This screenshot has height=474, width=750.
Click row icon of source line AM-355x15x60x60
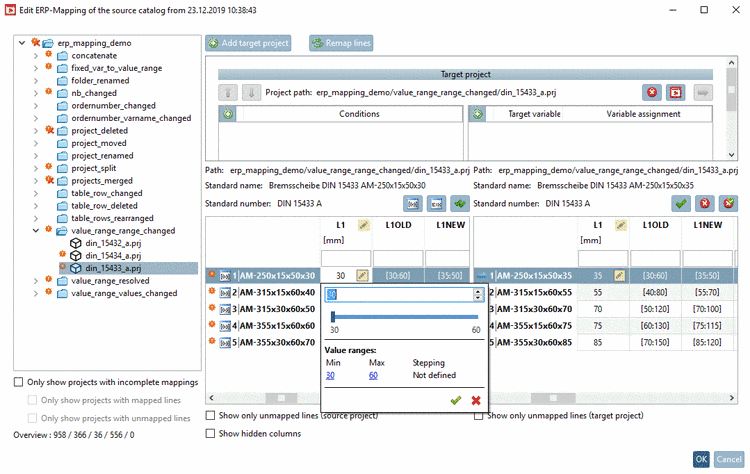tap(225, 326)
